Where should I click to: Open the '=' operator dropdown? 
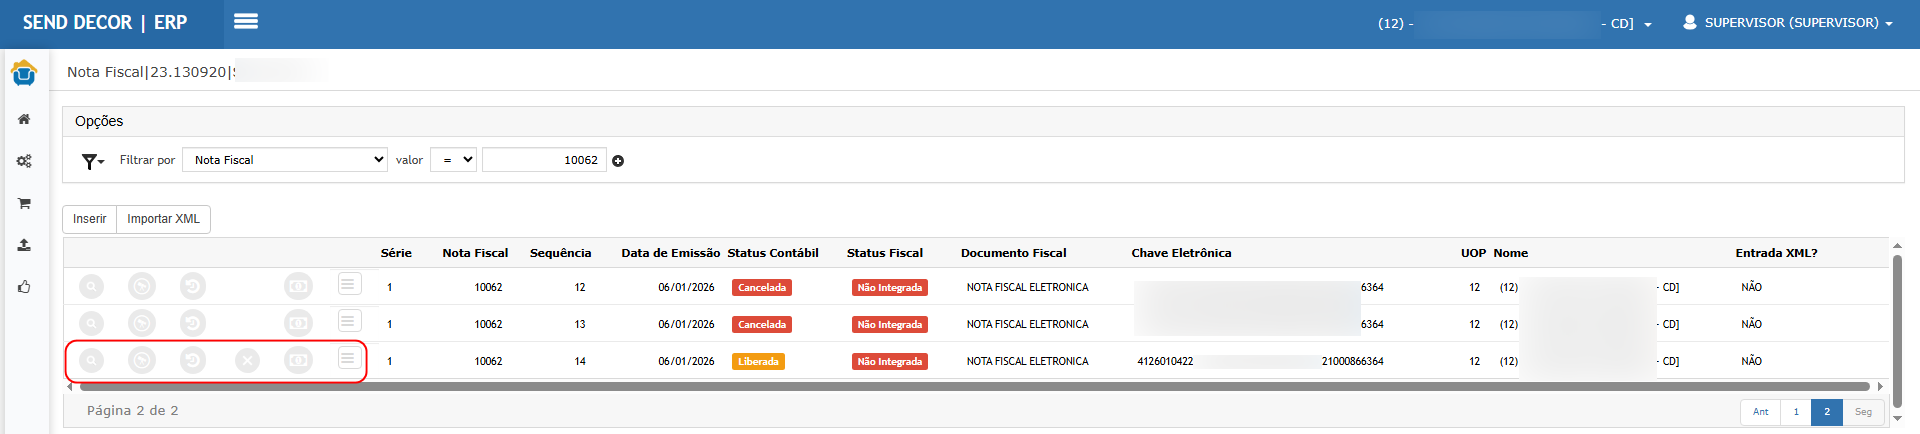pos(453,160)
